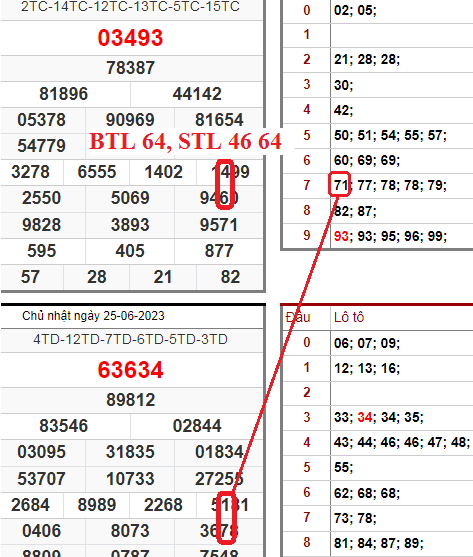The height and width of the screenshot is (557, 473).
Task: Click the red highlighted 93 in row 9
Action: [341, 236]
